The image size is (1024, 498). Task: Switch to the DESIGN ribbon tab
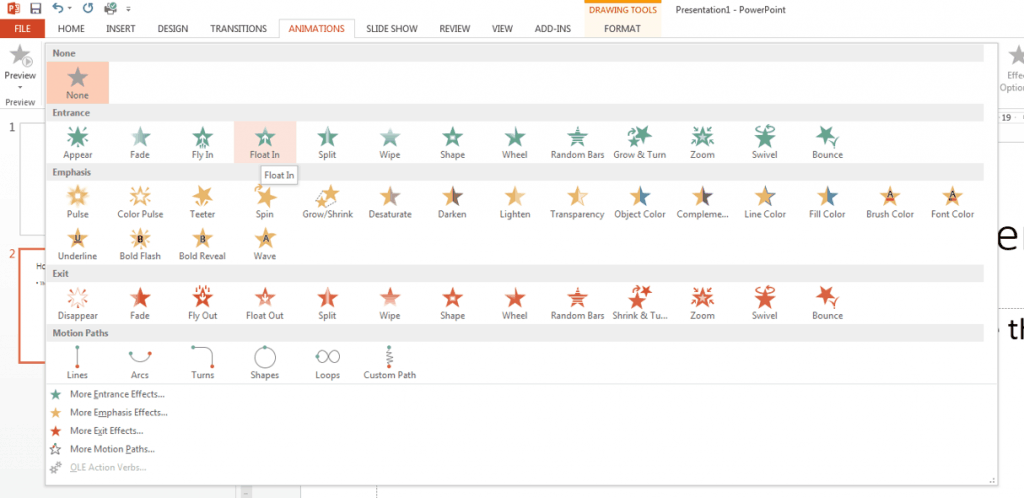pyautogui.click(x=172, y=29)
